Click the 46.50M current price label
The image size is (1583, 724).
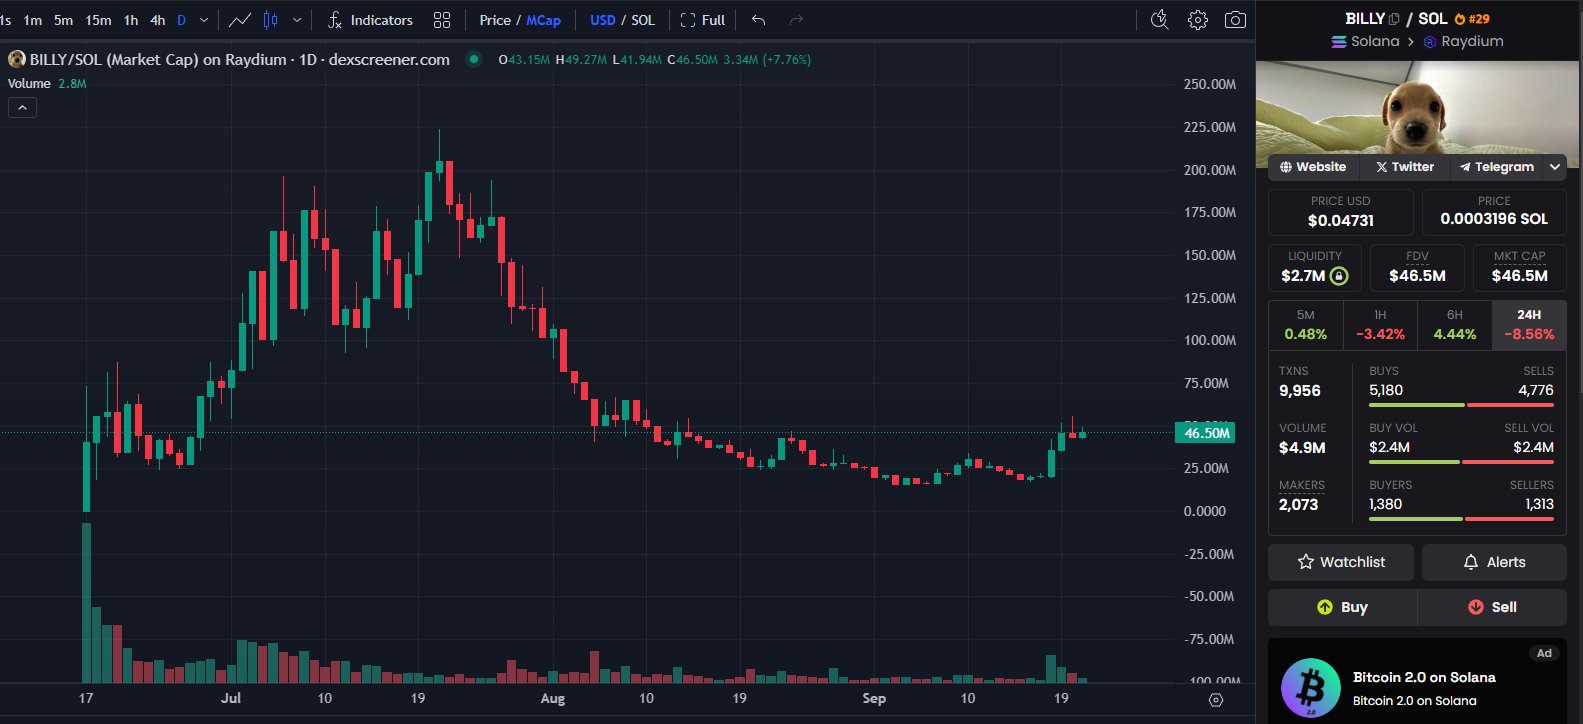tap(1205, 433)
